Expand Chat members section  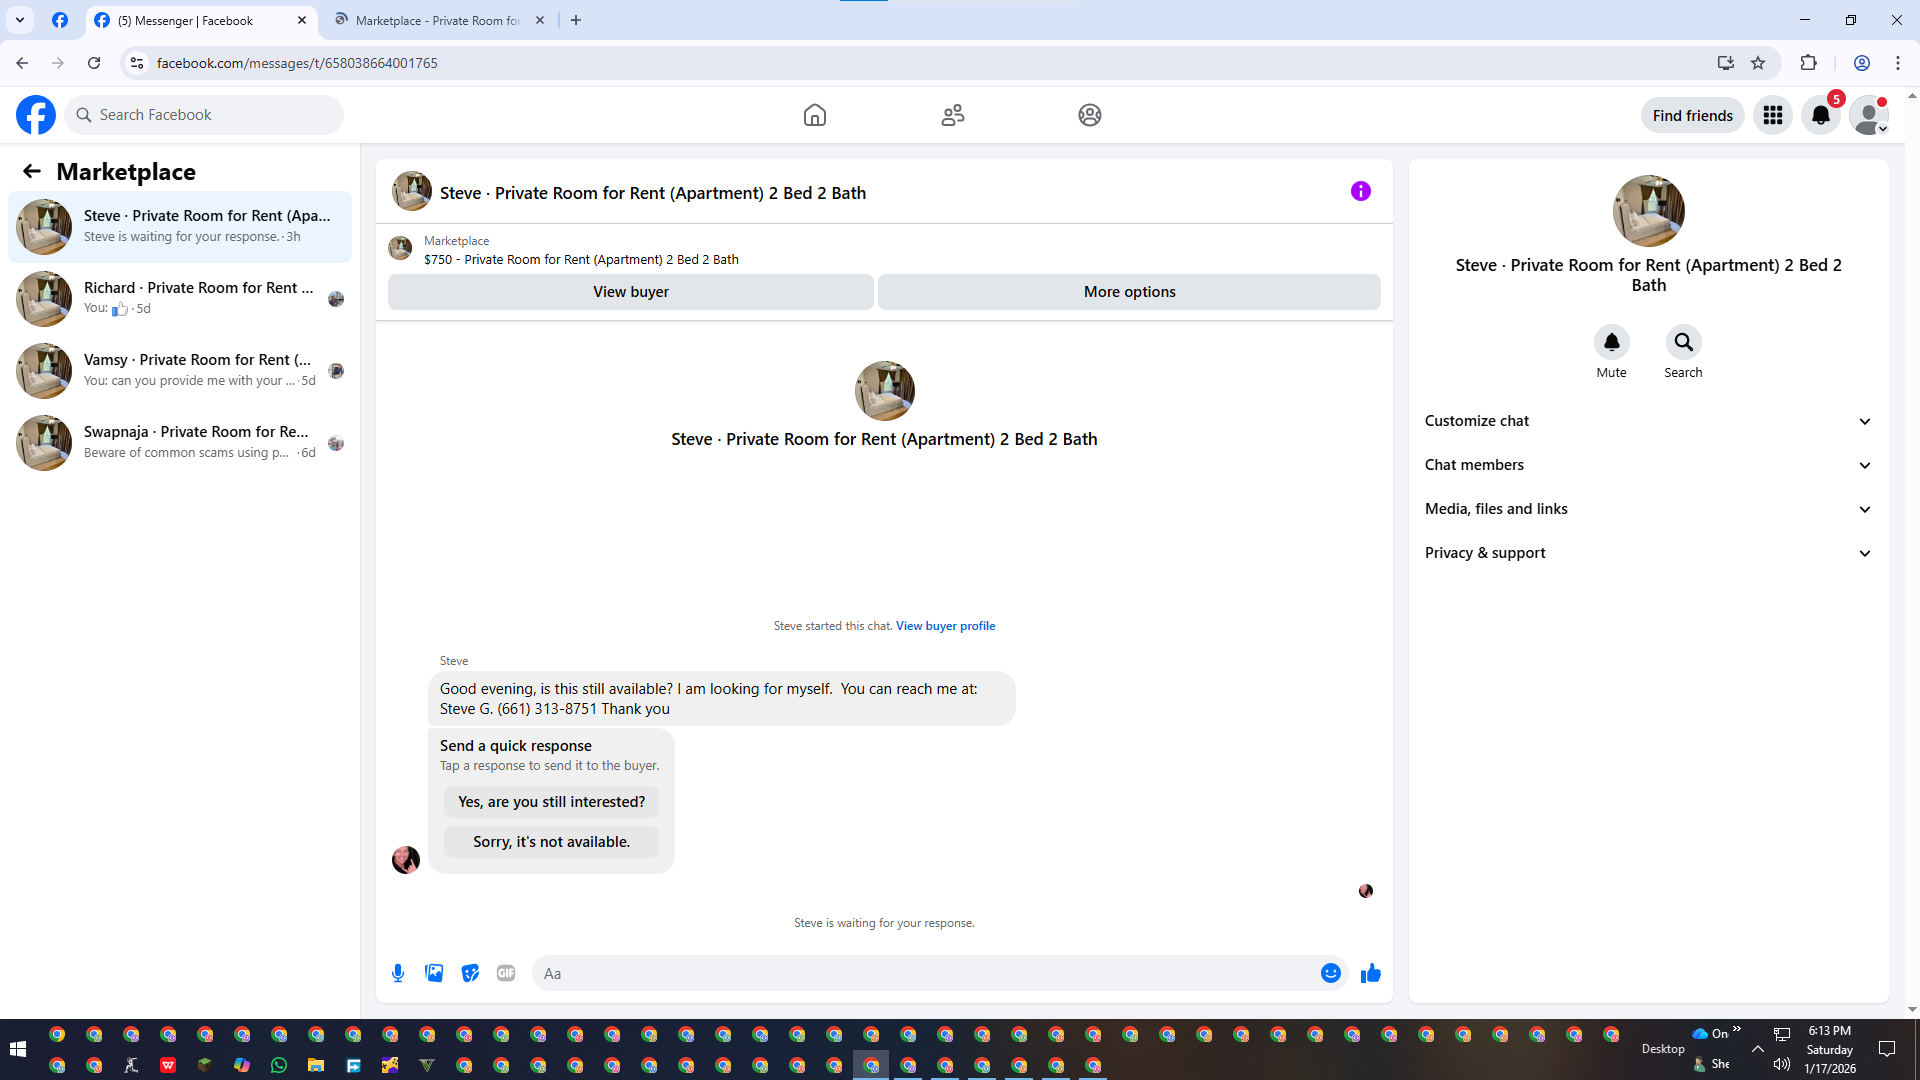click(x=1647, y=465)
